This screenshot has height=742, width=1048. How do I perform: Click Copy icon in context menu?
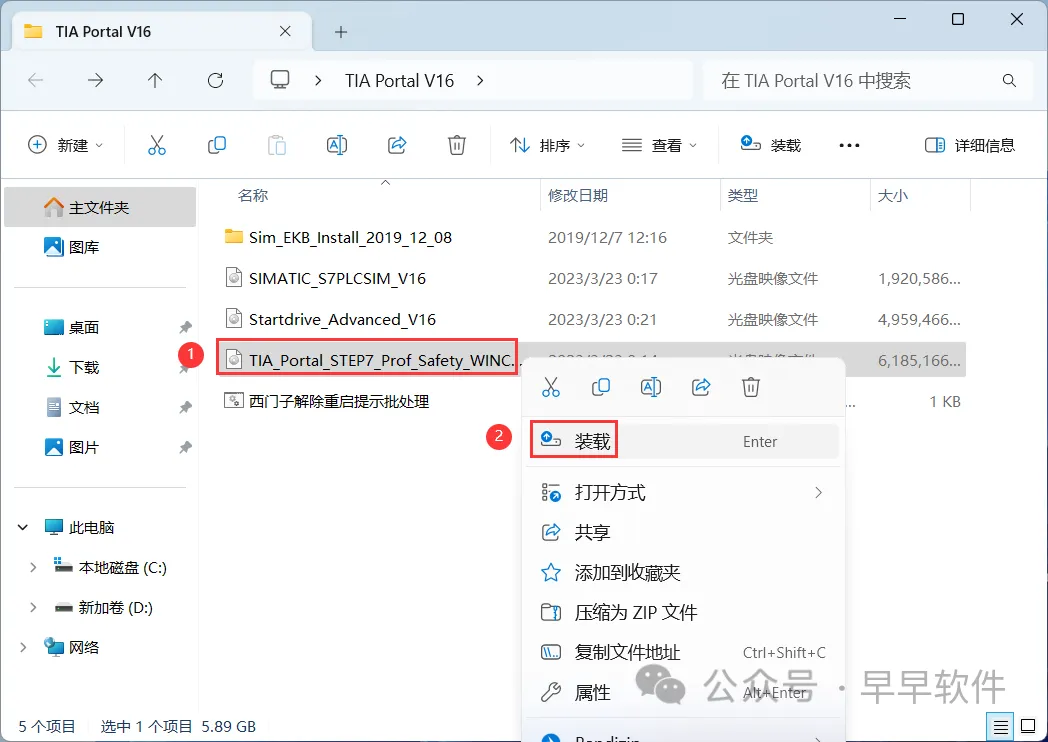[x=601, y=387]
